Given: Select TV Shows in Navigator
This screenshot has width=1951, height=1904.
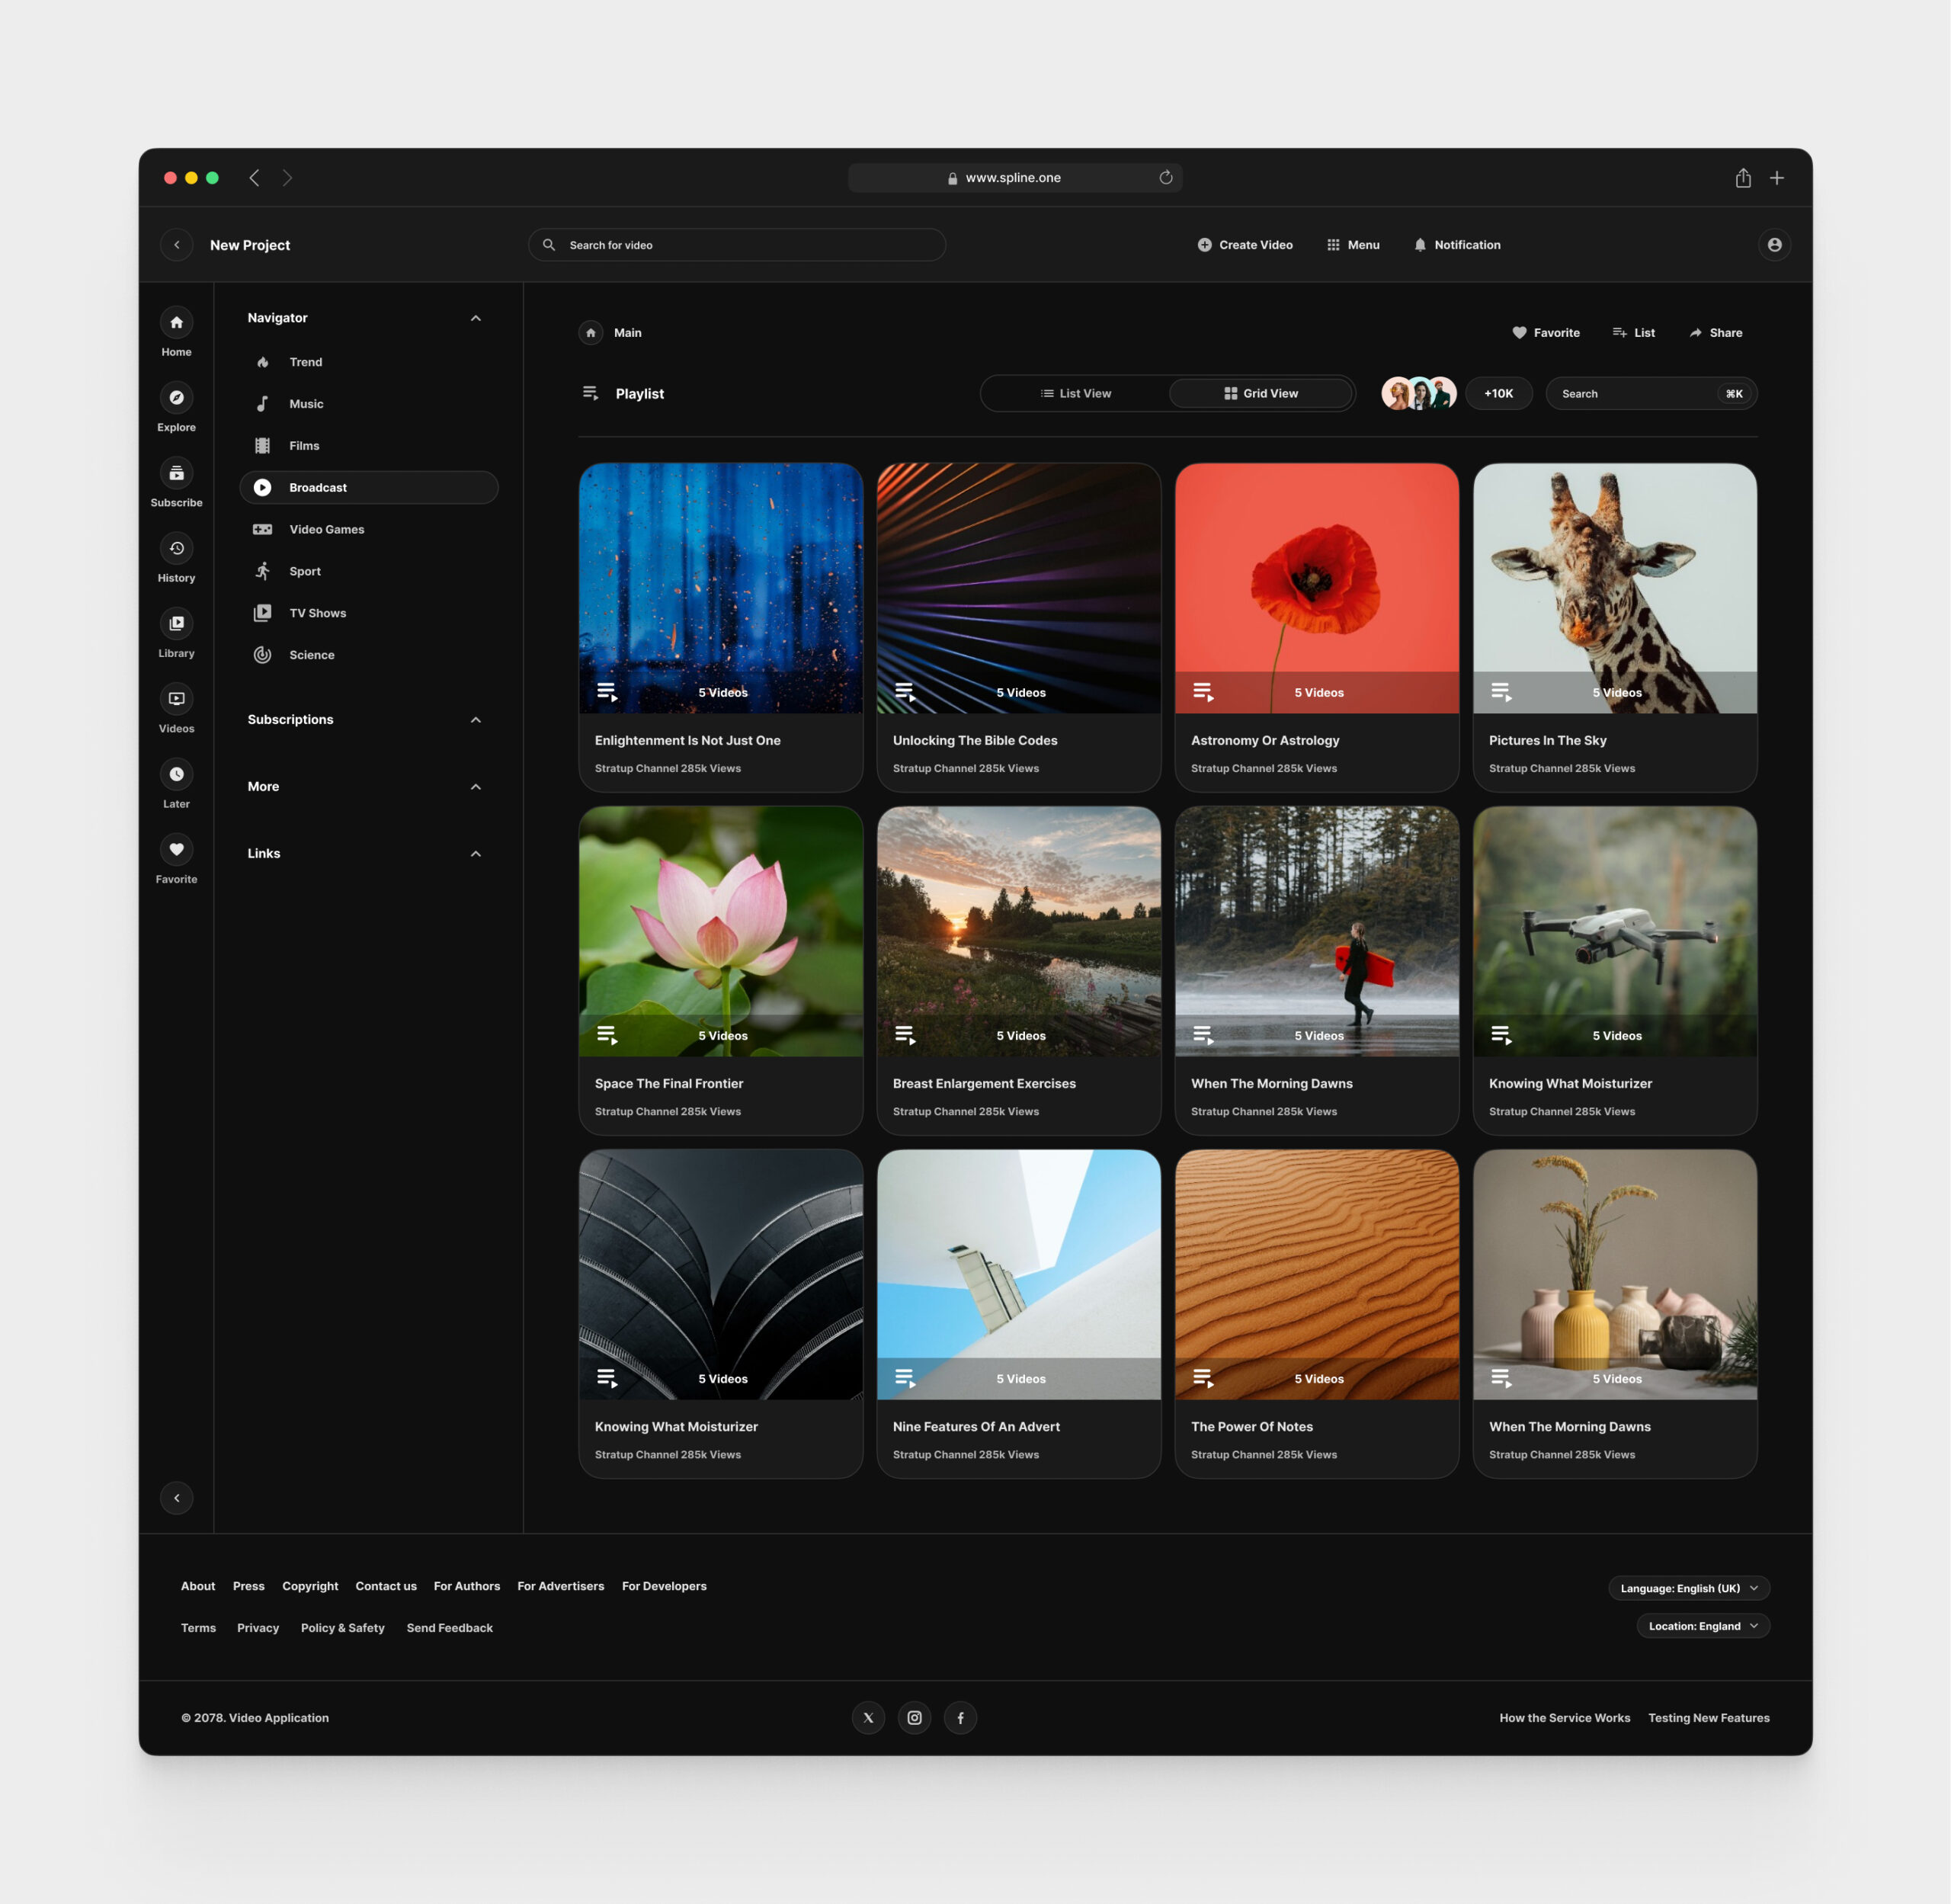Looking at the screenshot, I should pyautogui.click(x=369, y=613).
